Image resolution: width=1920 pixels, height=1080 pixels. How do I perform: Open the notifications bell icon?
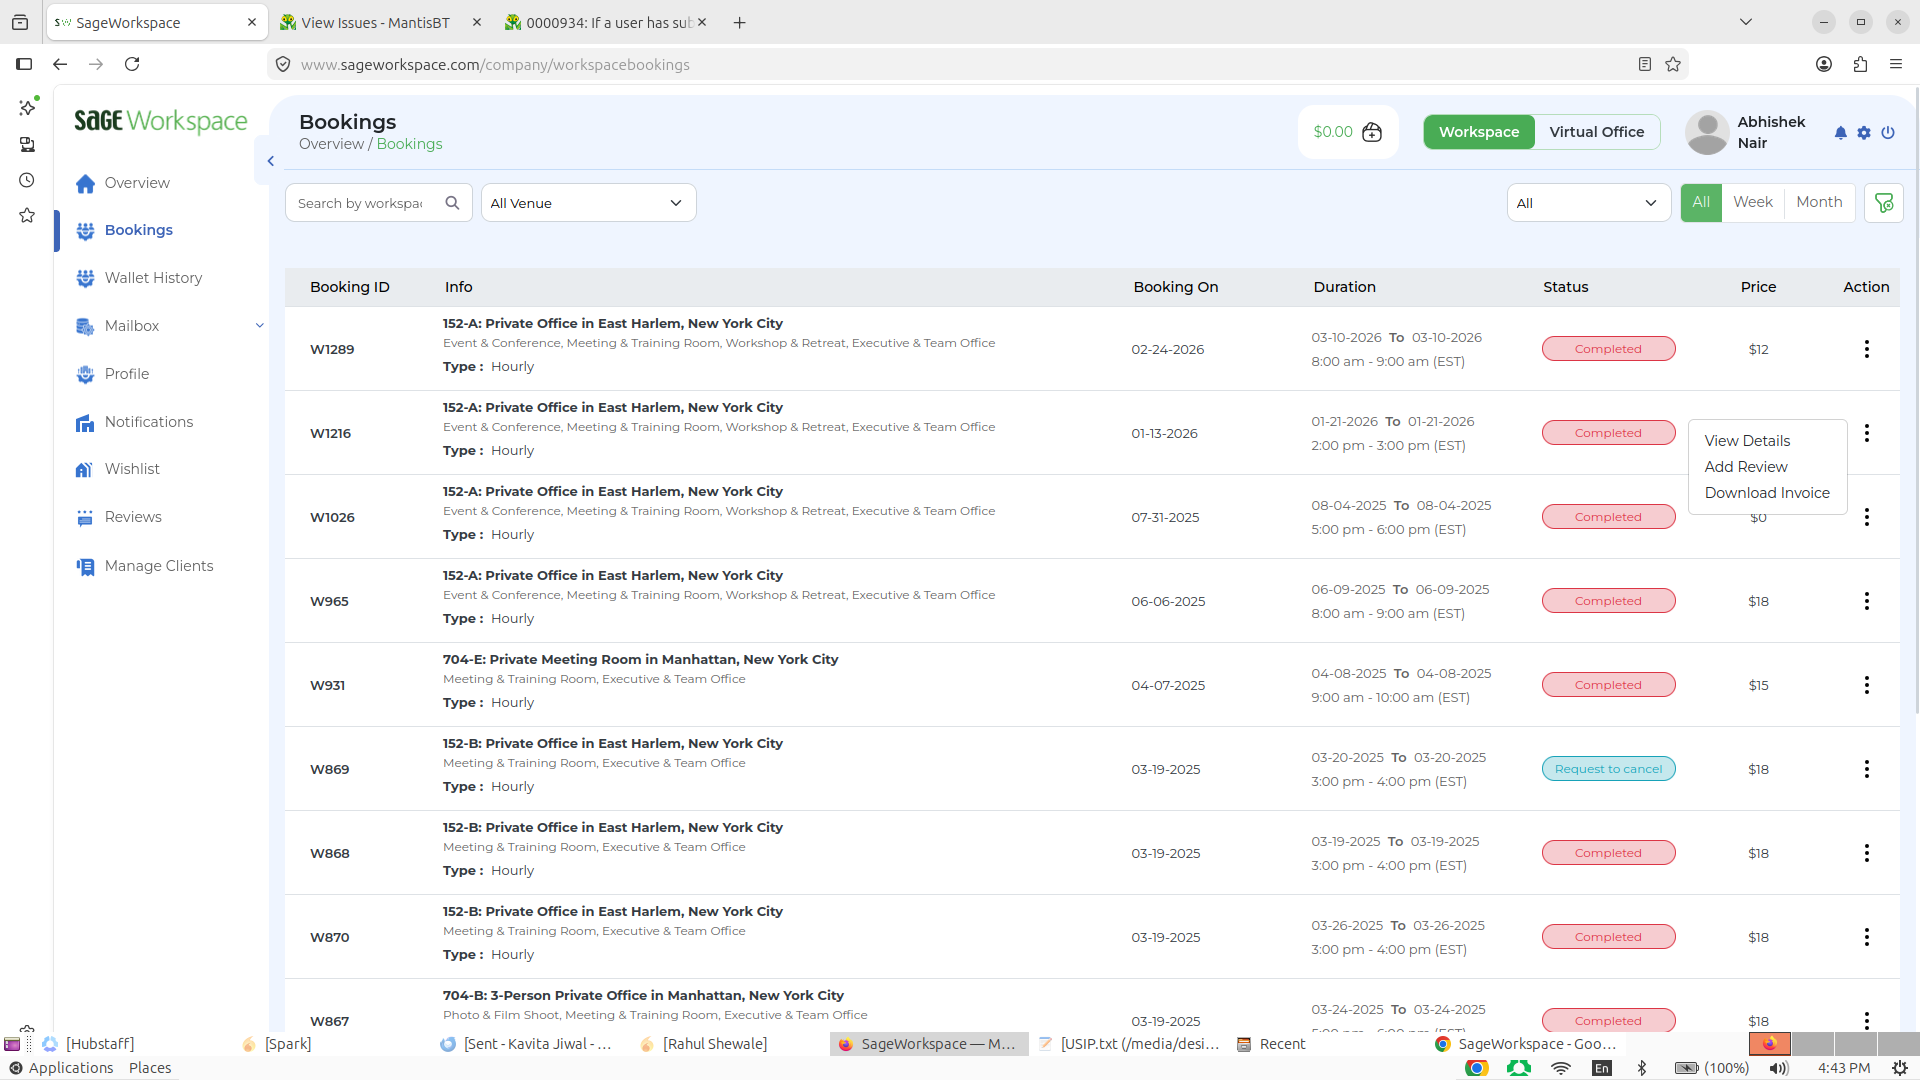[1840, 132]
